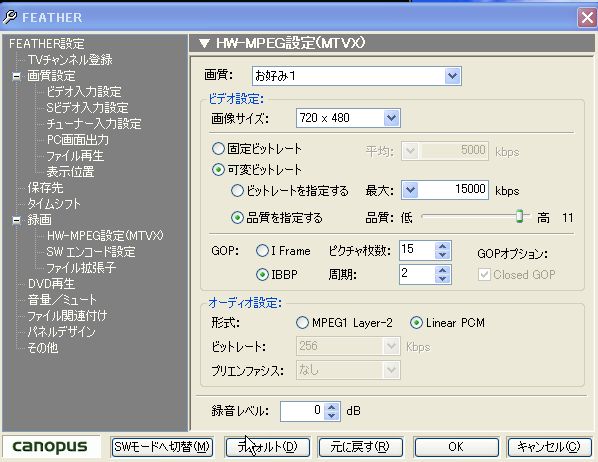Open the 平均 bitrate dropdown arrow
Image resolution: width=598 pixels, height=462 pixels.
410,151
